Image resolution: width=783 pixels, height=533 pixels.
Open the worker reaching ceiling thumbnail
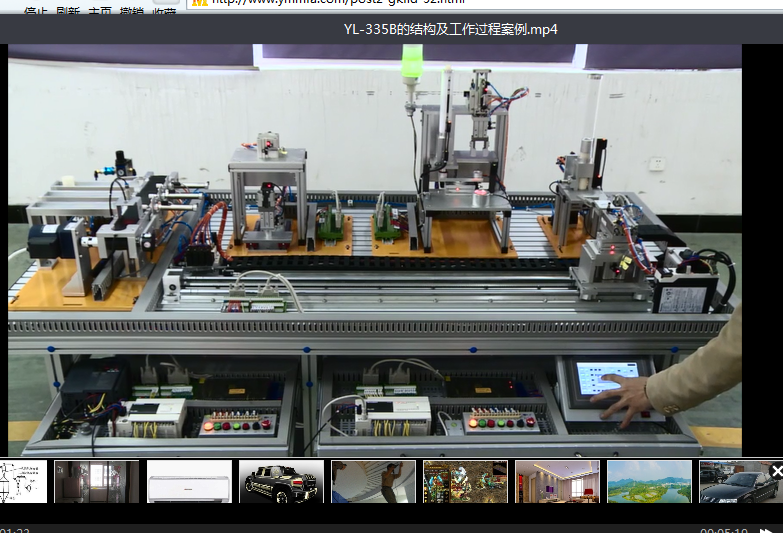373,481
